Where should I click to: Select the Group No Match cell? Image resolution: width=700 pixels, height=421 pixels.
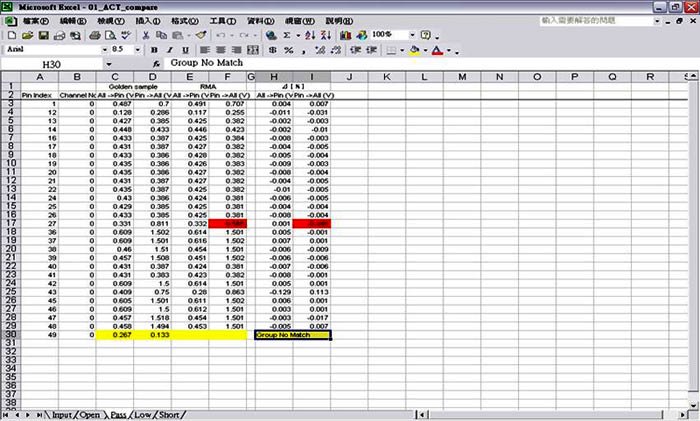292,335
